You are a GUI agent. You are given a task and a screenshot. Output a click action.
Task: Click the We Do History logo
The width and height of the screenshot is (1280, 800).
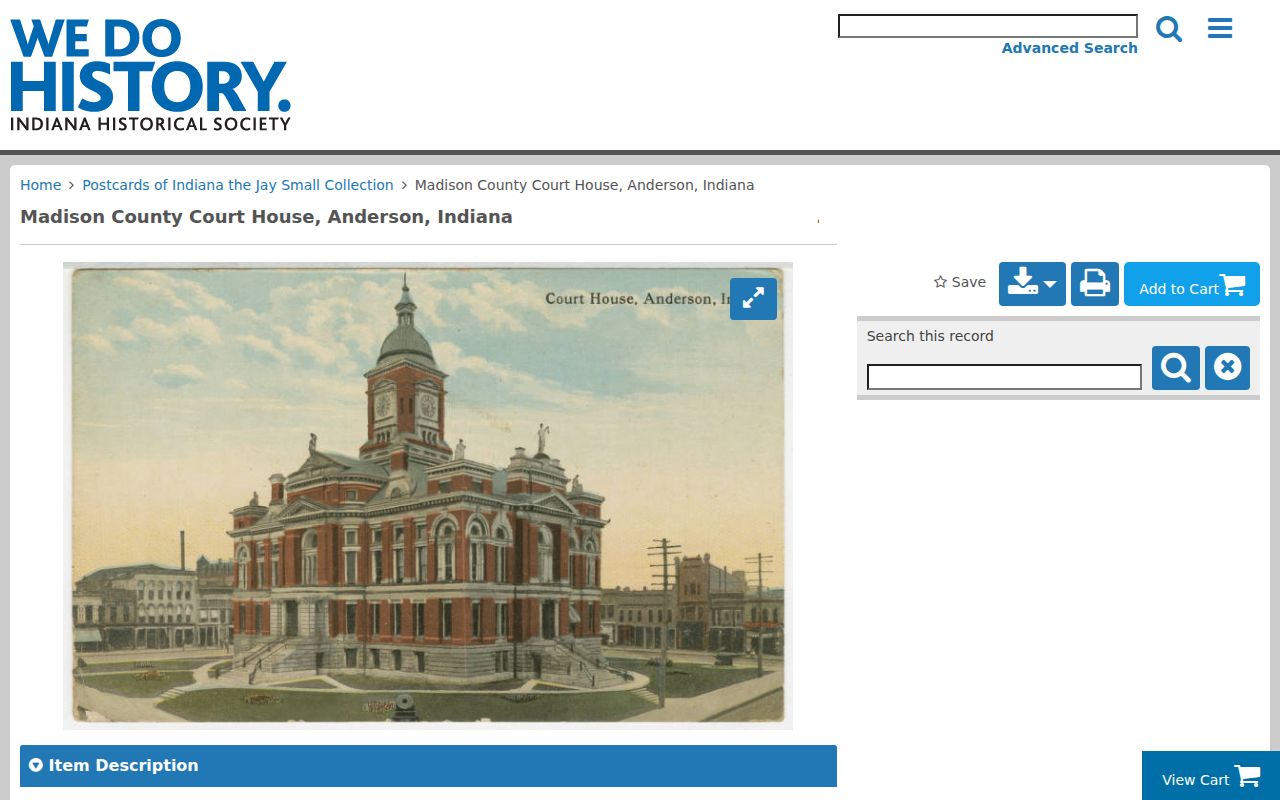coord(151,76)
